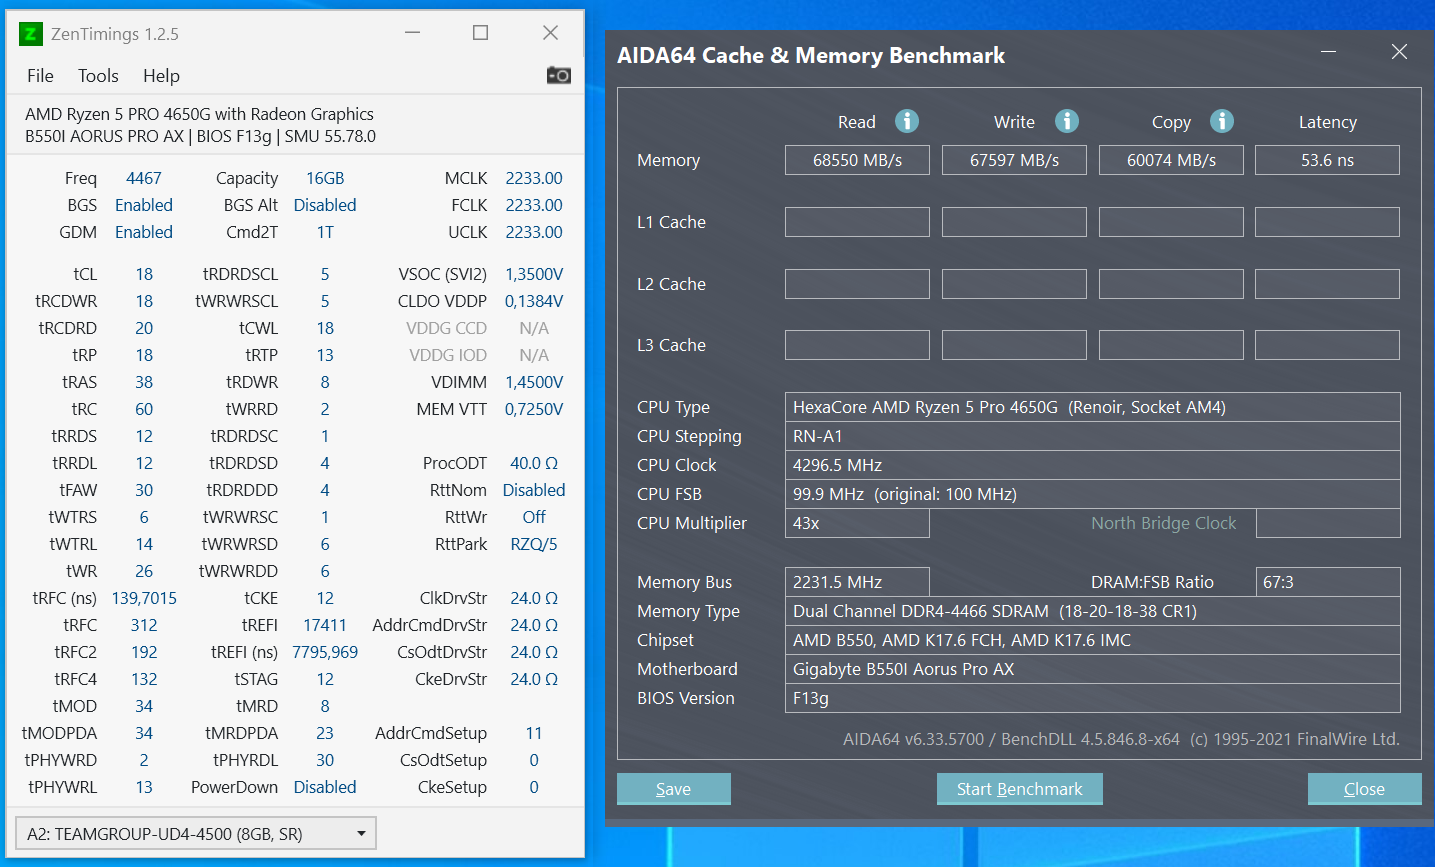Click the CPU Clock field 4296.5 MHz

pos(1092,465)
